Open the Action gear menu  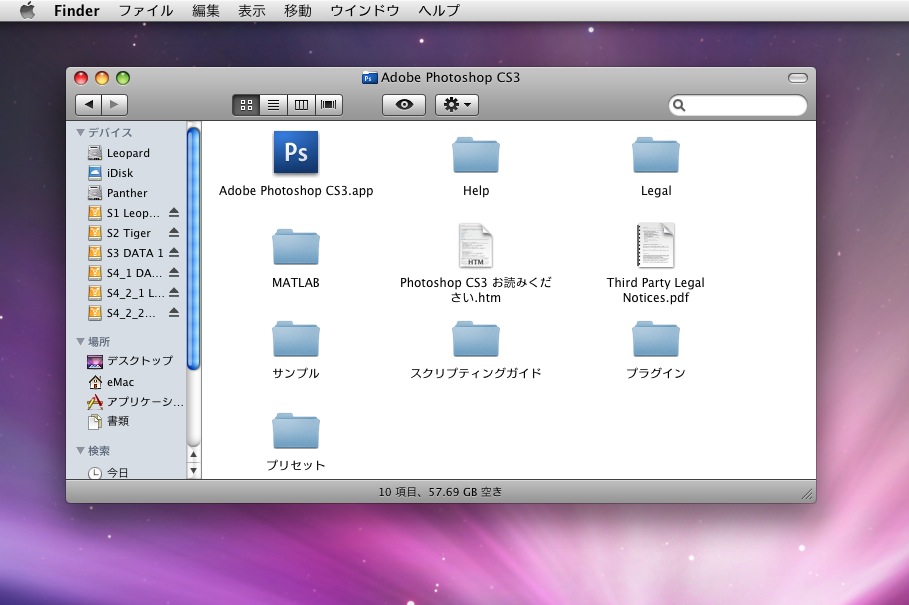(457, 105)
